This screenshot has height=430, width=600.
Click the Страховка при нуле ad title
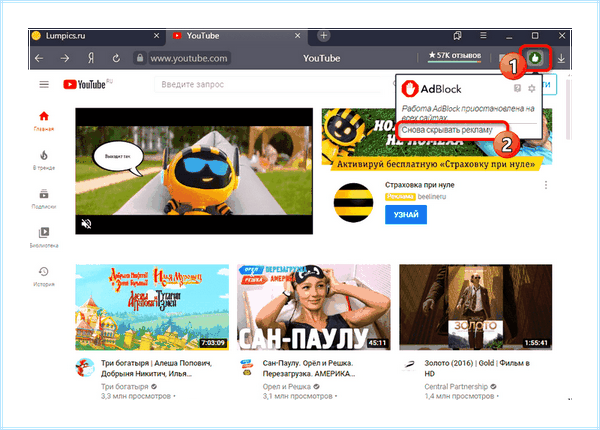420,185
